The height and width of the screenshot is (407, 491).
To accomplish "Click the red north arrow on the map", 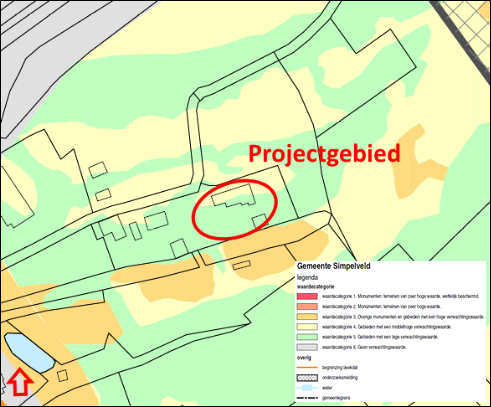I will (20, 381).
